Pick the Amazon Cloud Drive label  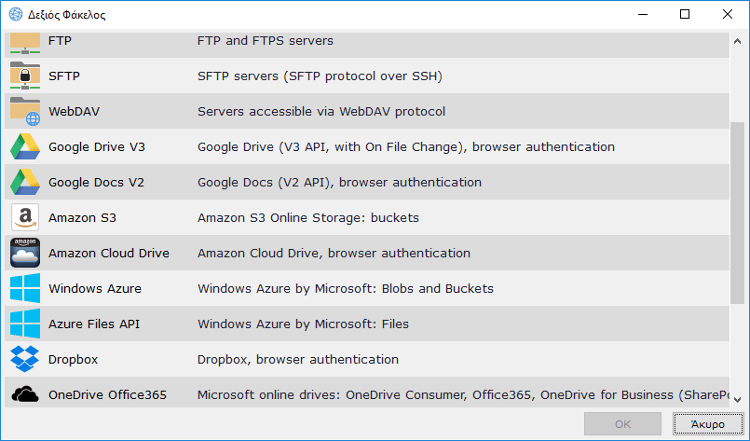[x=109, y=253]
